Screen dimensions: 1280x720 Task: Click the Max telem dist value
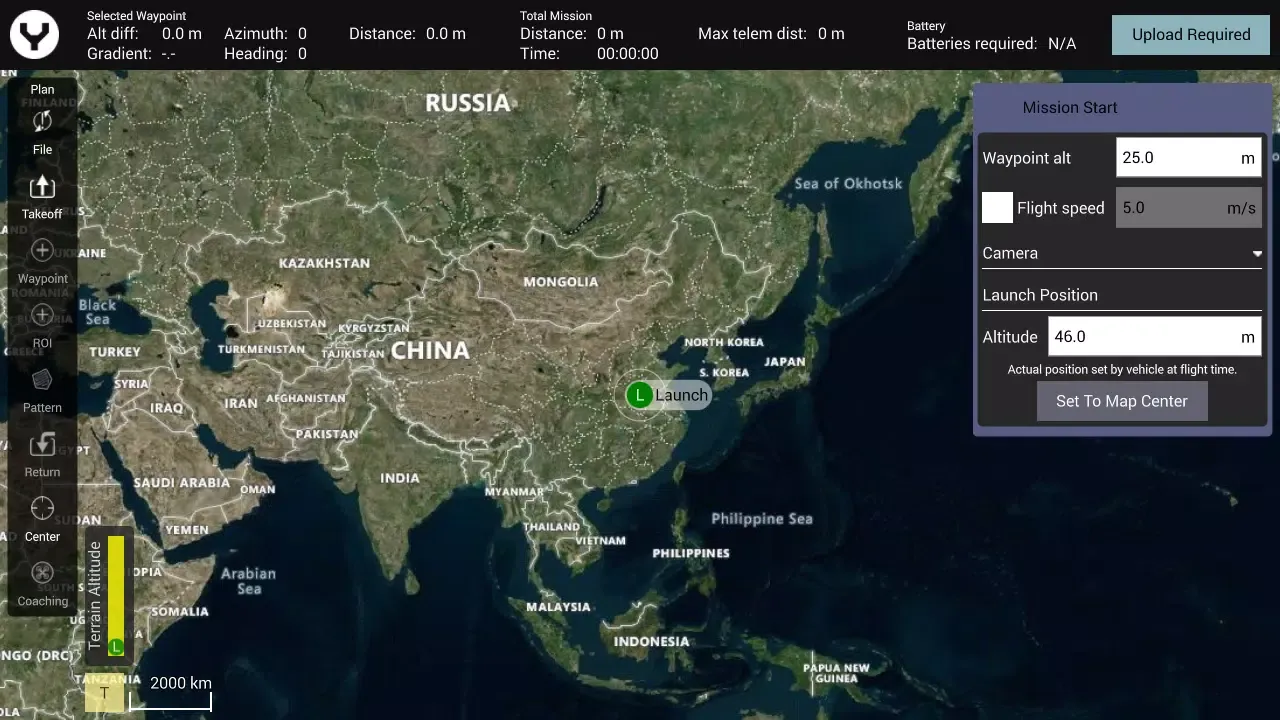point(831,34)
